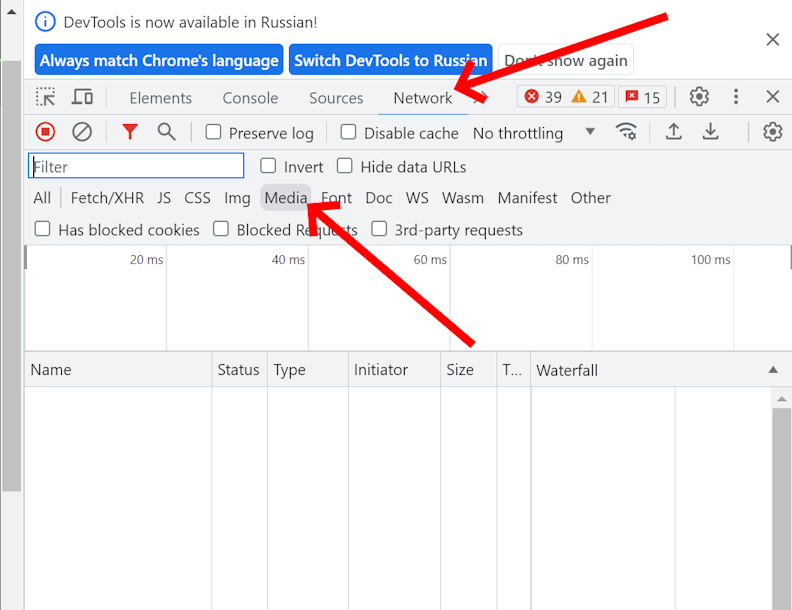Focus the Filter text input
This screenshot has width=792, height=610.
[x=136, y=166]
